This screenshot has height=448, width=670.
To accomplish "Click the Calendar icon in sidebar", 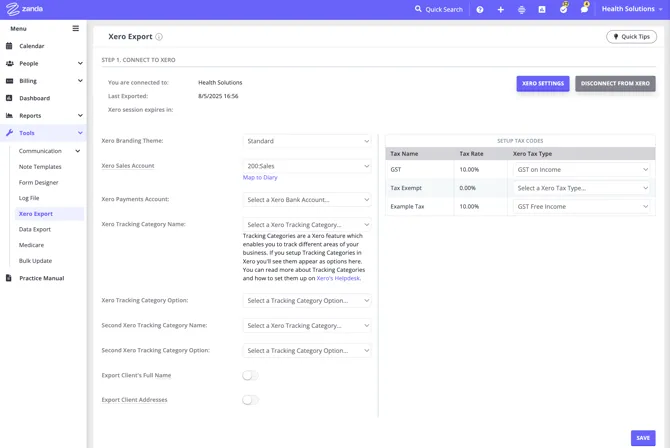I will click(9, 46).
